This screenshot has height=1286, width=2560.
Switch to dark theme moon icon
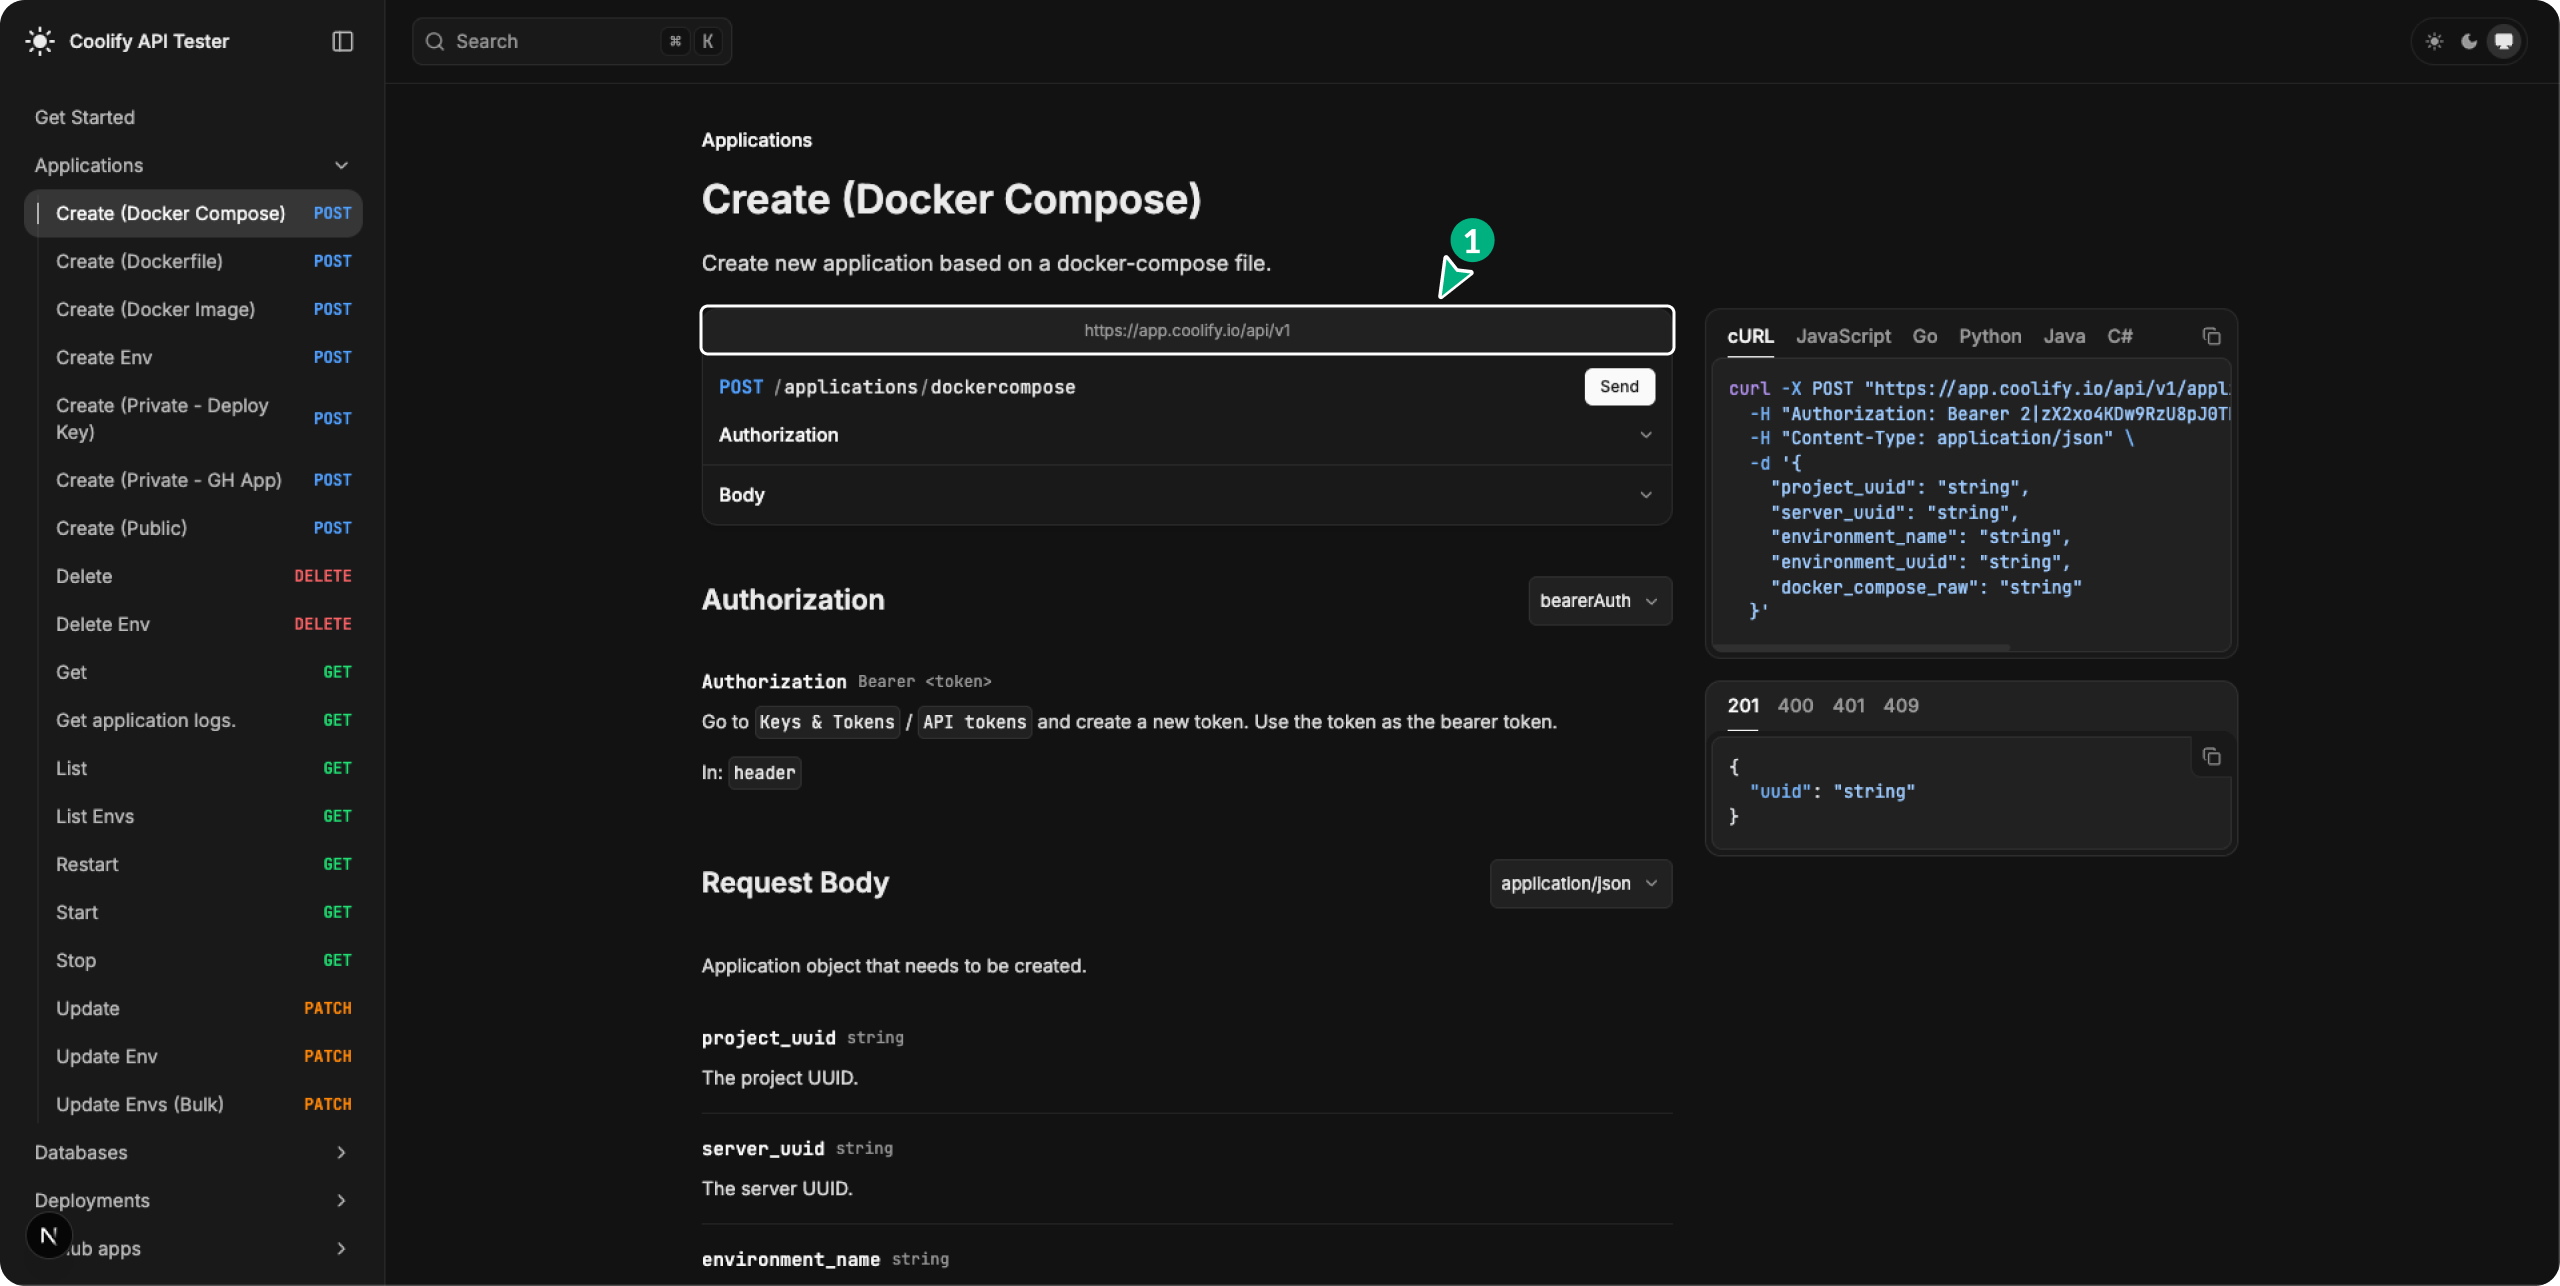click(x=2469, y=41)
